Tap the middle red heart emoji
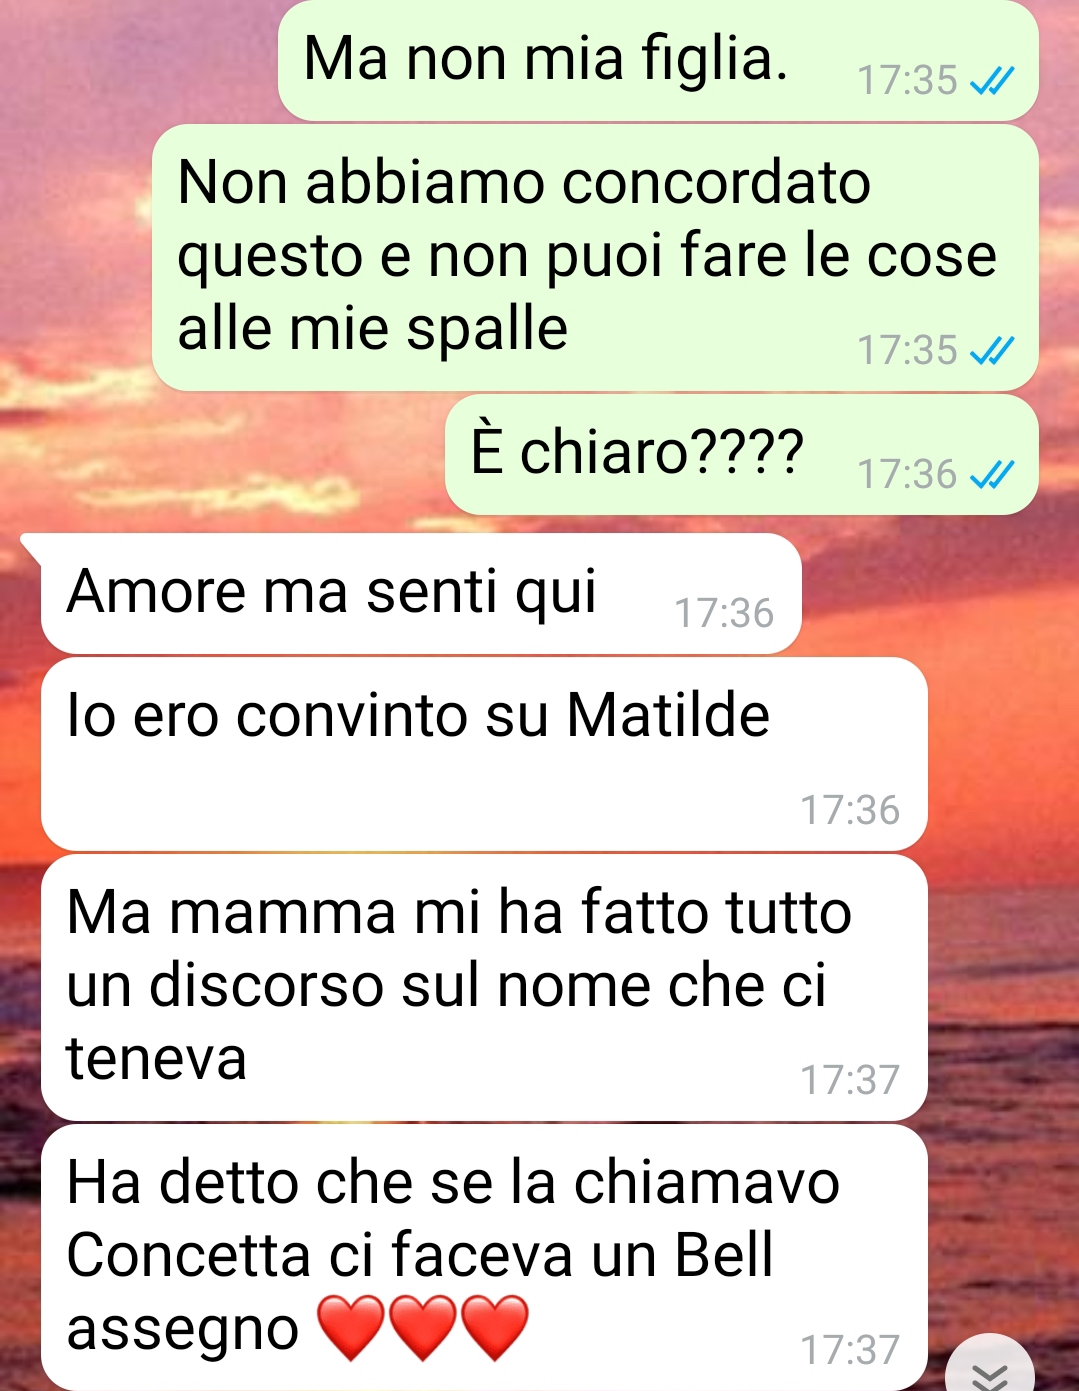This screenshot has height=1391, width=1079. (x=422, y=1327)
